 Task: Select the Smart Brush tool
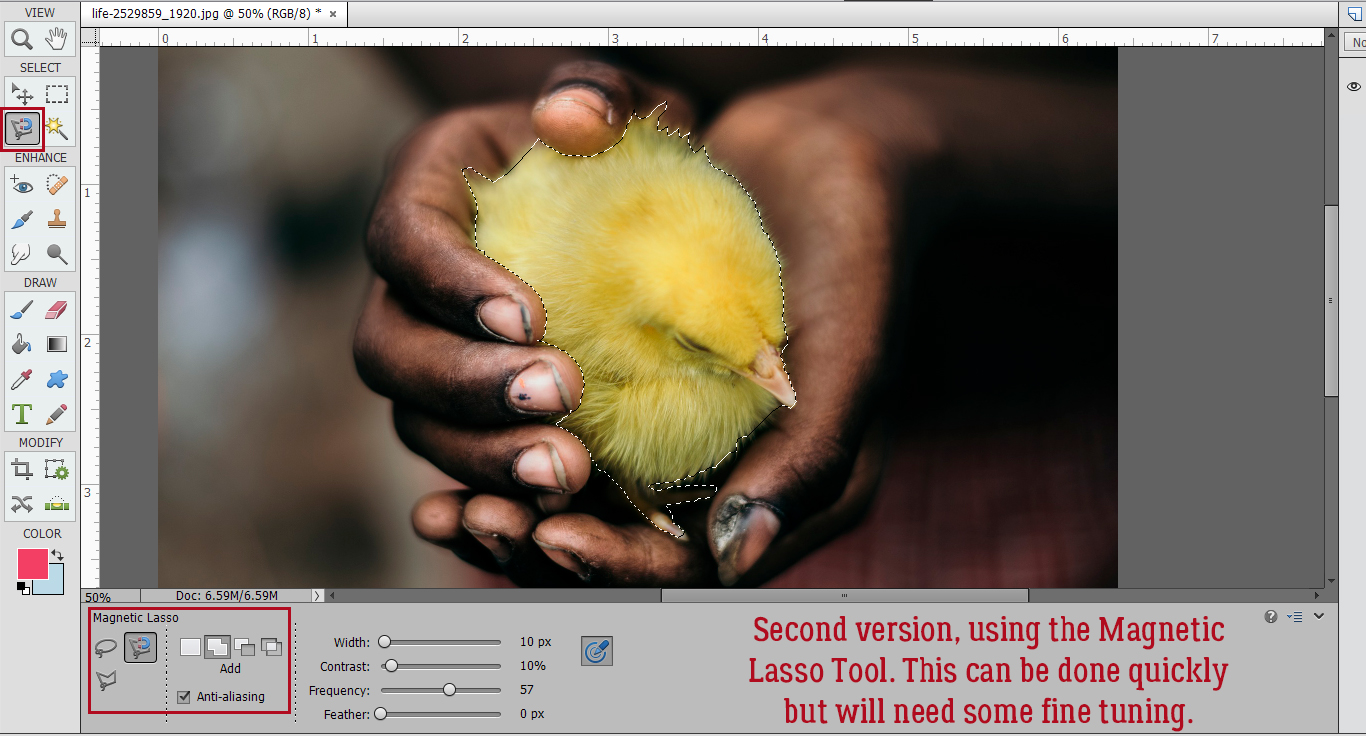[x=22, y=220]
